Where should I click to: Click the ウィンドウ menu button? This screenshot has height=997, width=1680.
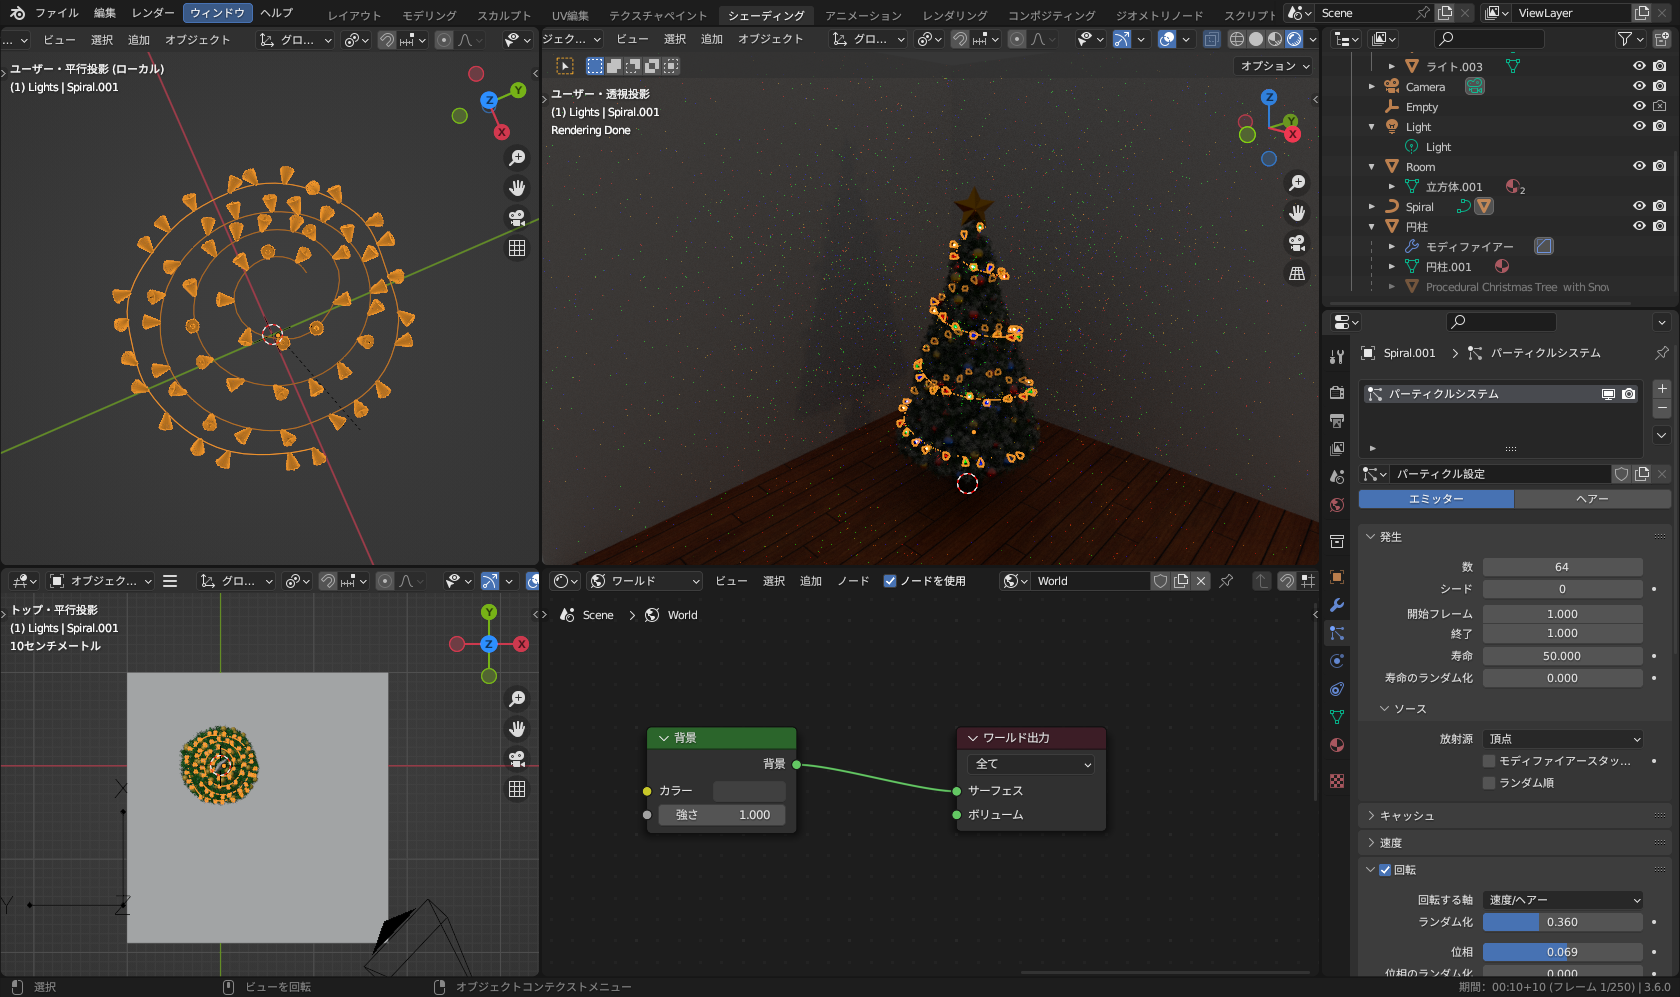click(x=217, y=13)
